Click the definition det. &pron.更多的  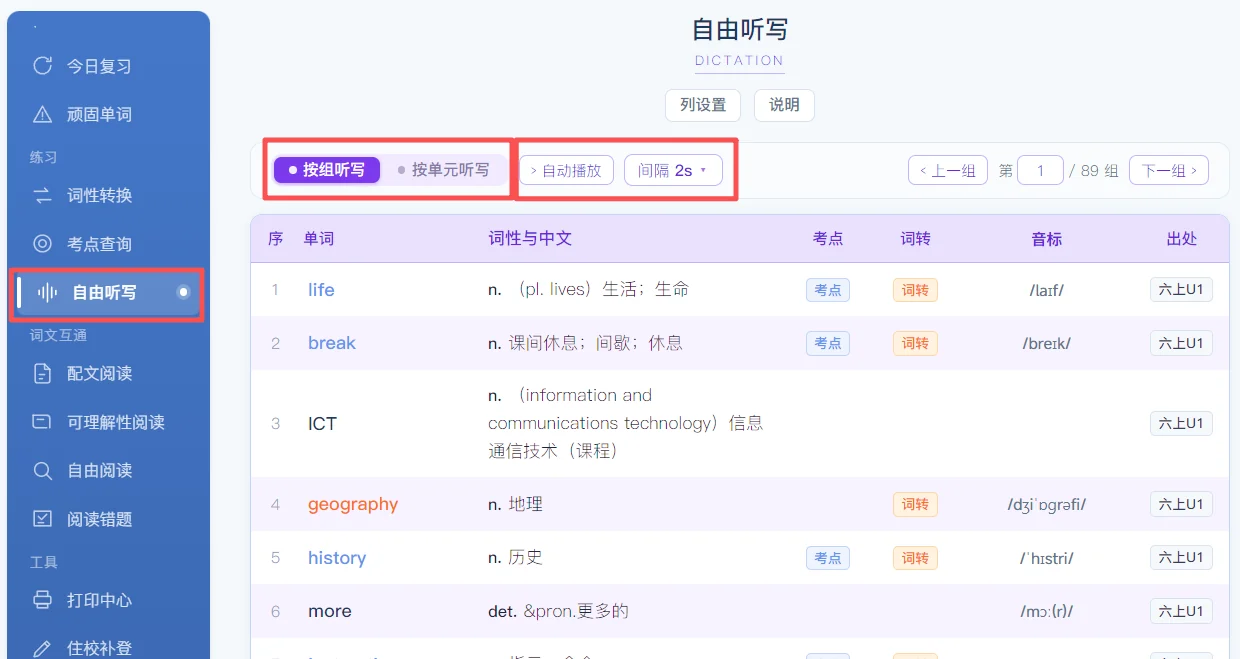[x=558, y=611]
